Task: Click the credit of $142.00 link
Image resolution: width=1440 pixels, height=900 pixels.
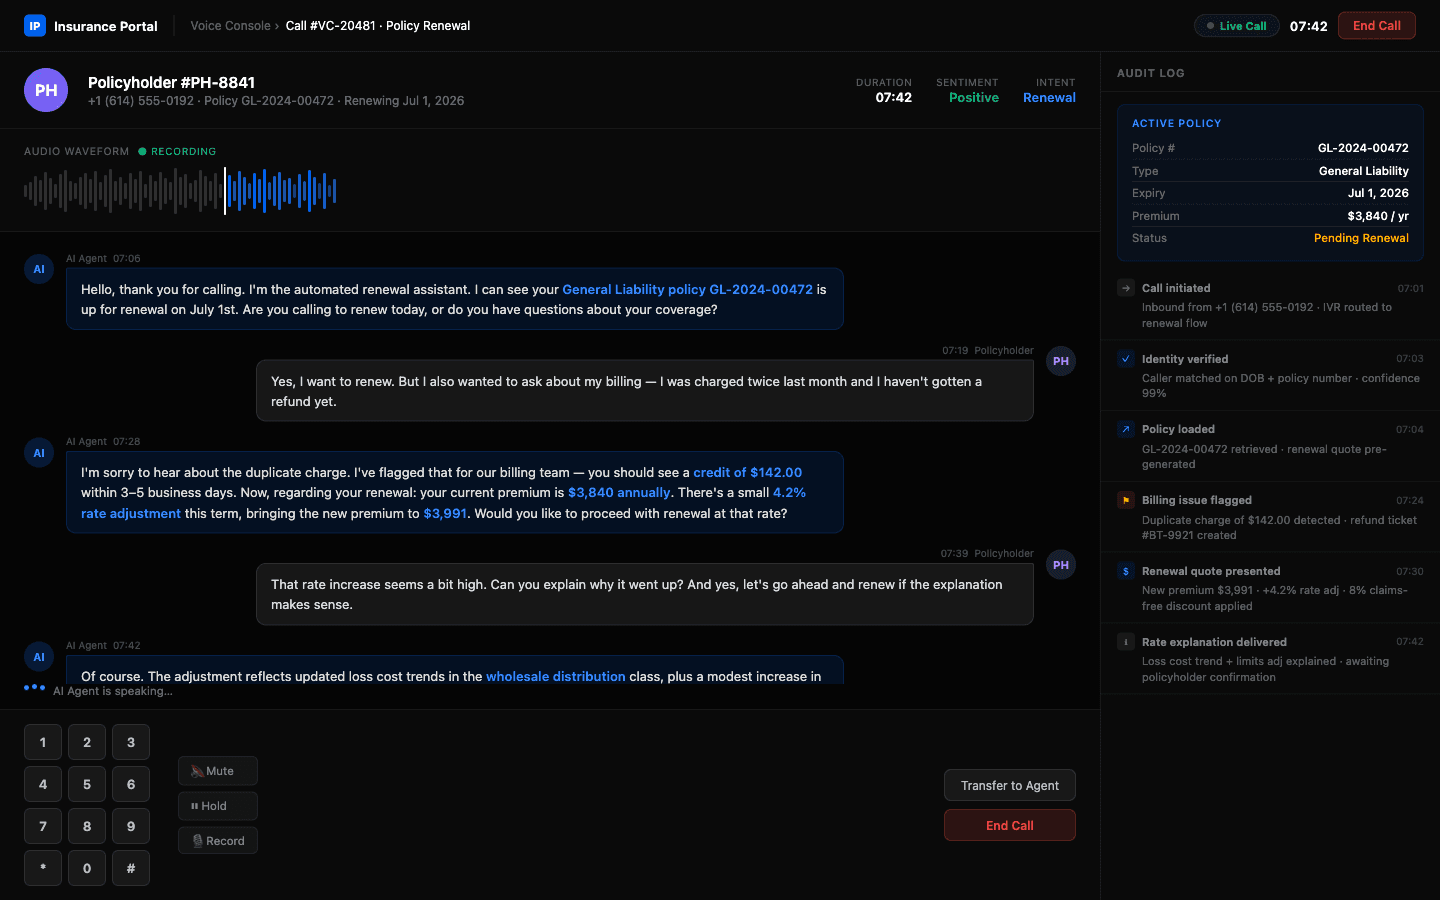Action: (748, 472)
